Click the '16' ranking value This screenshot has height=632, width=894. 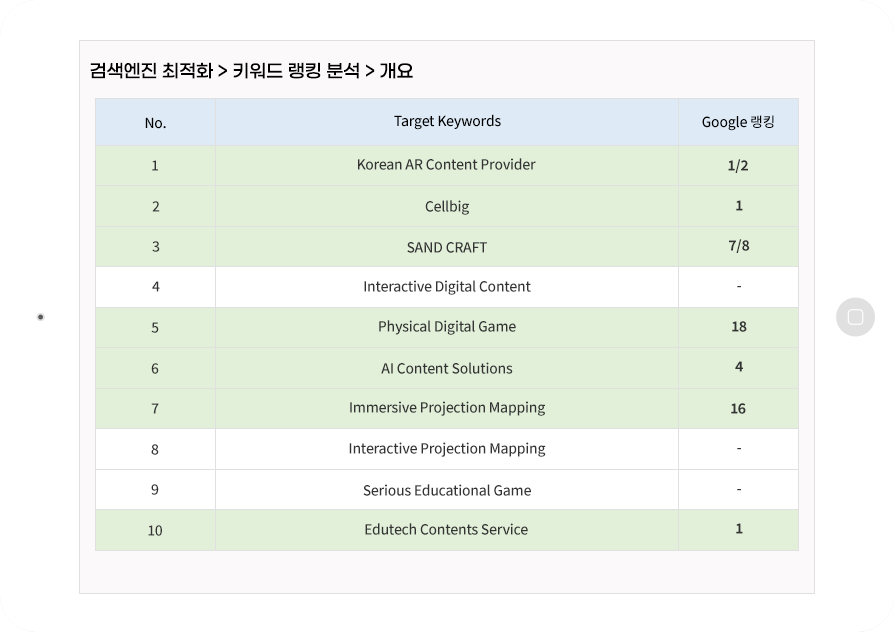(x=738, y=408)
